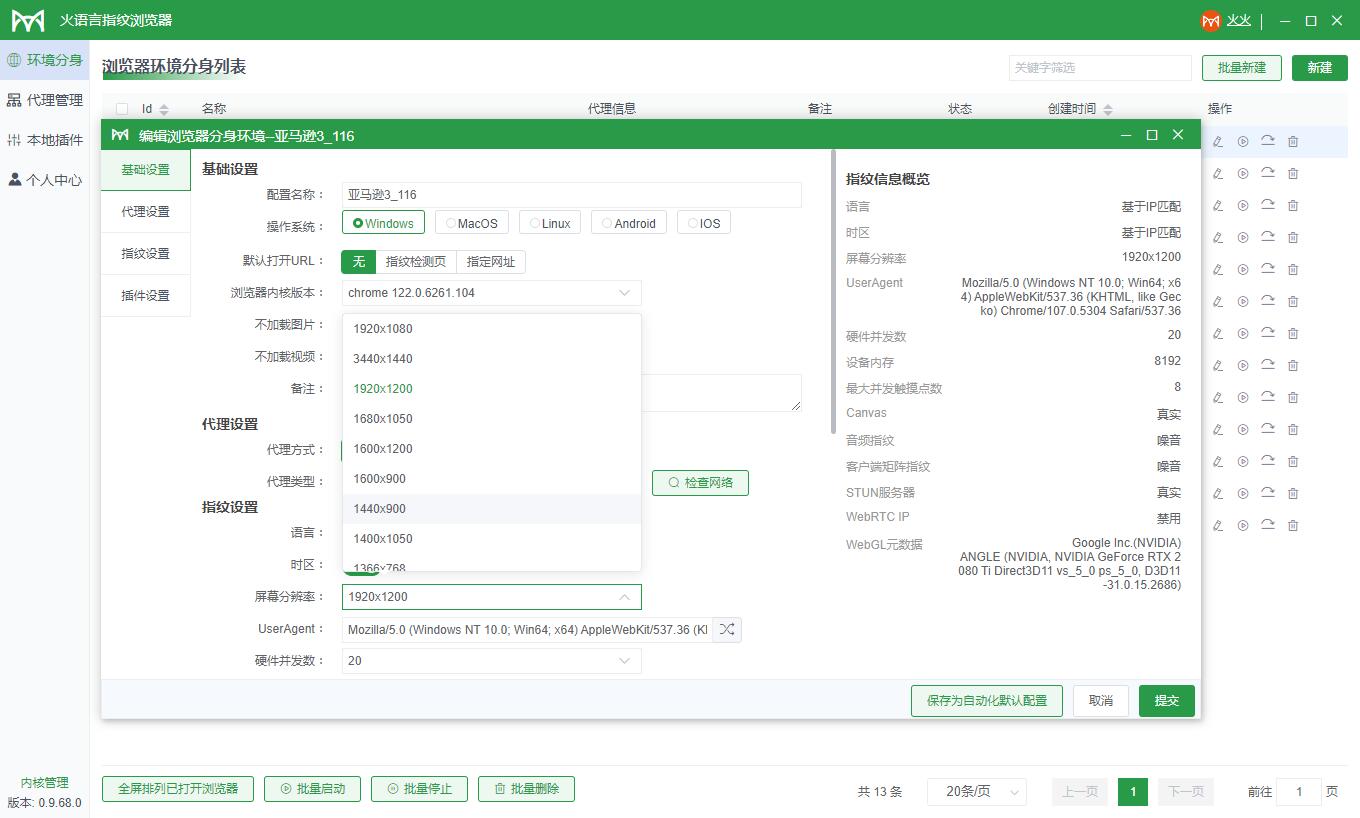Image resolution: width=1360 pixels, height=818 pixels.
Task: Click the edit pencil icon in the first list row
Action: [1218, 142]
